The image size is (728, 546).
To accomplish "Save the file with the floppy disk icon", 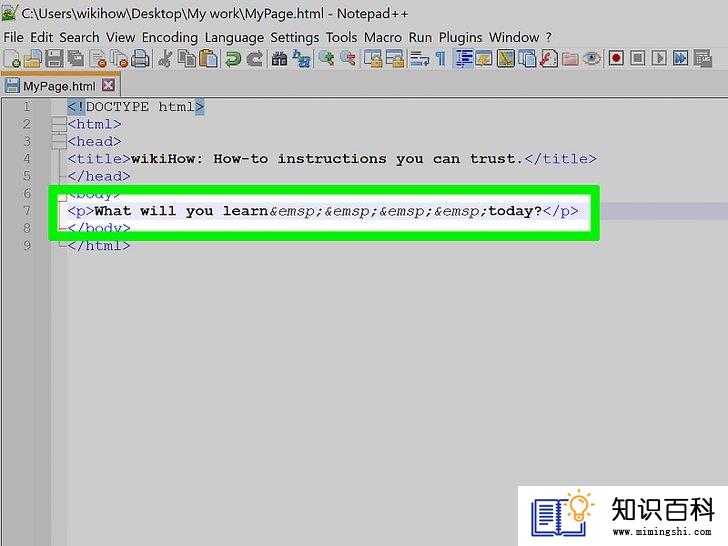I will (54, 59).
